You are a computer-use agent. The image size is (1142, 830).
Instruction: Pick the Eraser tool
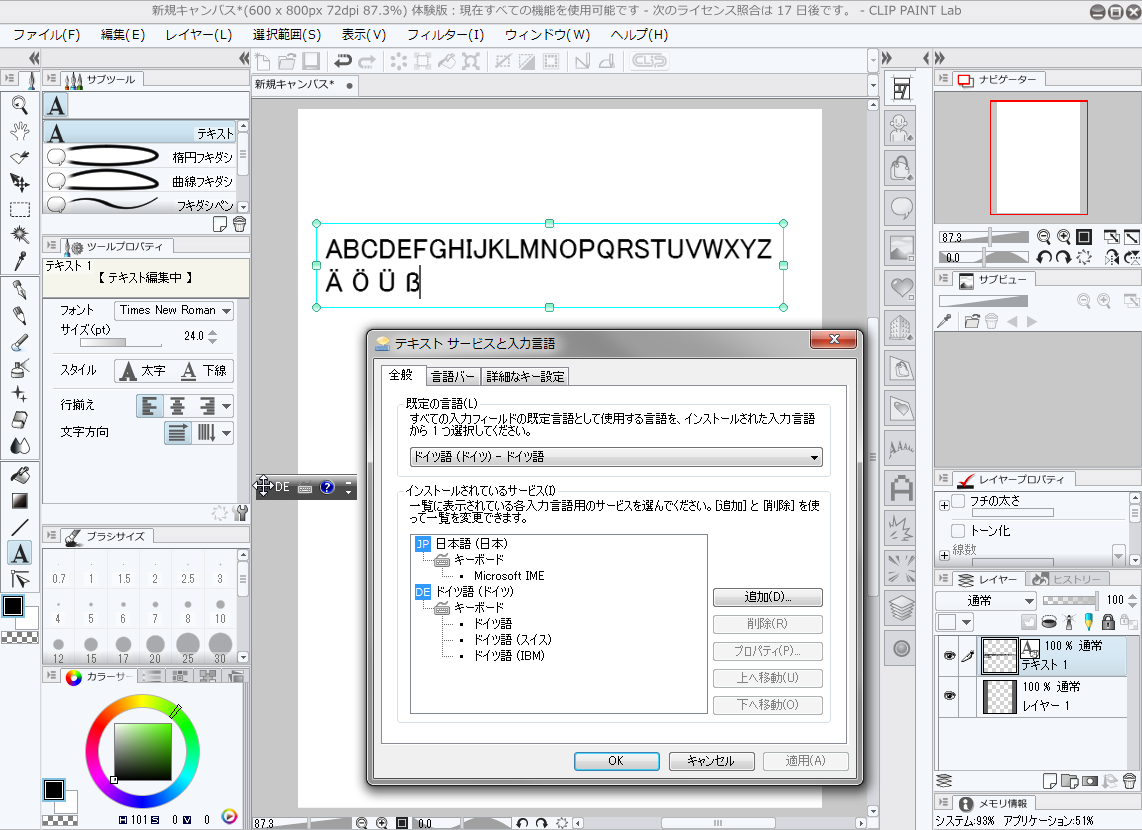pyautogui.click(x=19, y=419)
